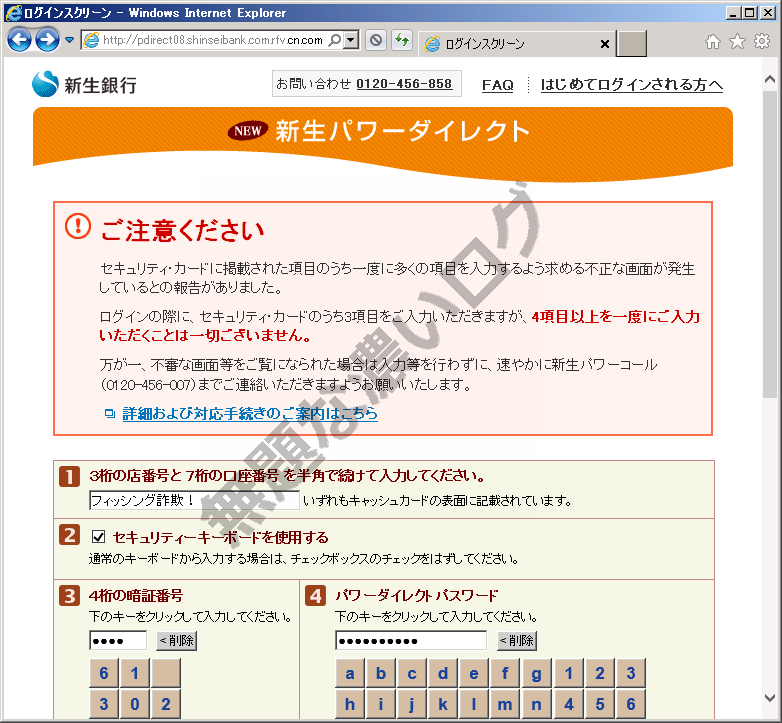The width and height of the screenshot is (782, 723).
Task: Open the 詳細および対応手続きのご案内はこちら link
Action: 250,413
